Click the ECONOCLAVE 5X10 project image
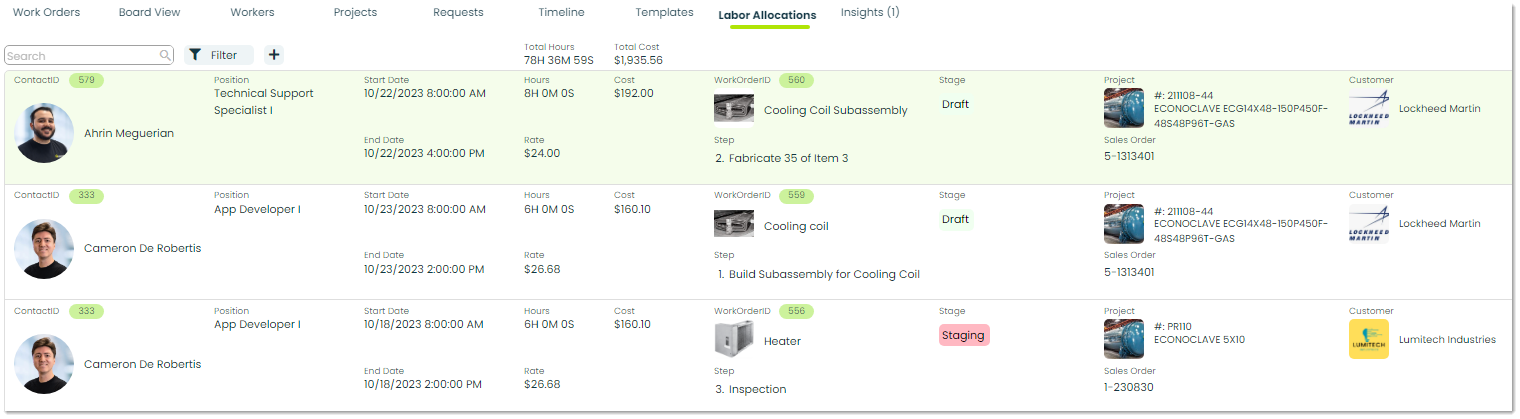The height and width of the screenshot is (419, 1520). pos(1123,339)
